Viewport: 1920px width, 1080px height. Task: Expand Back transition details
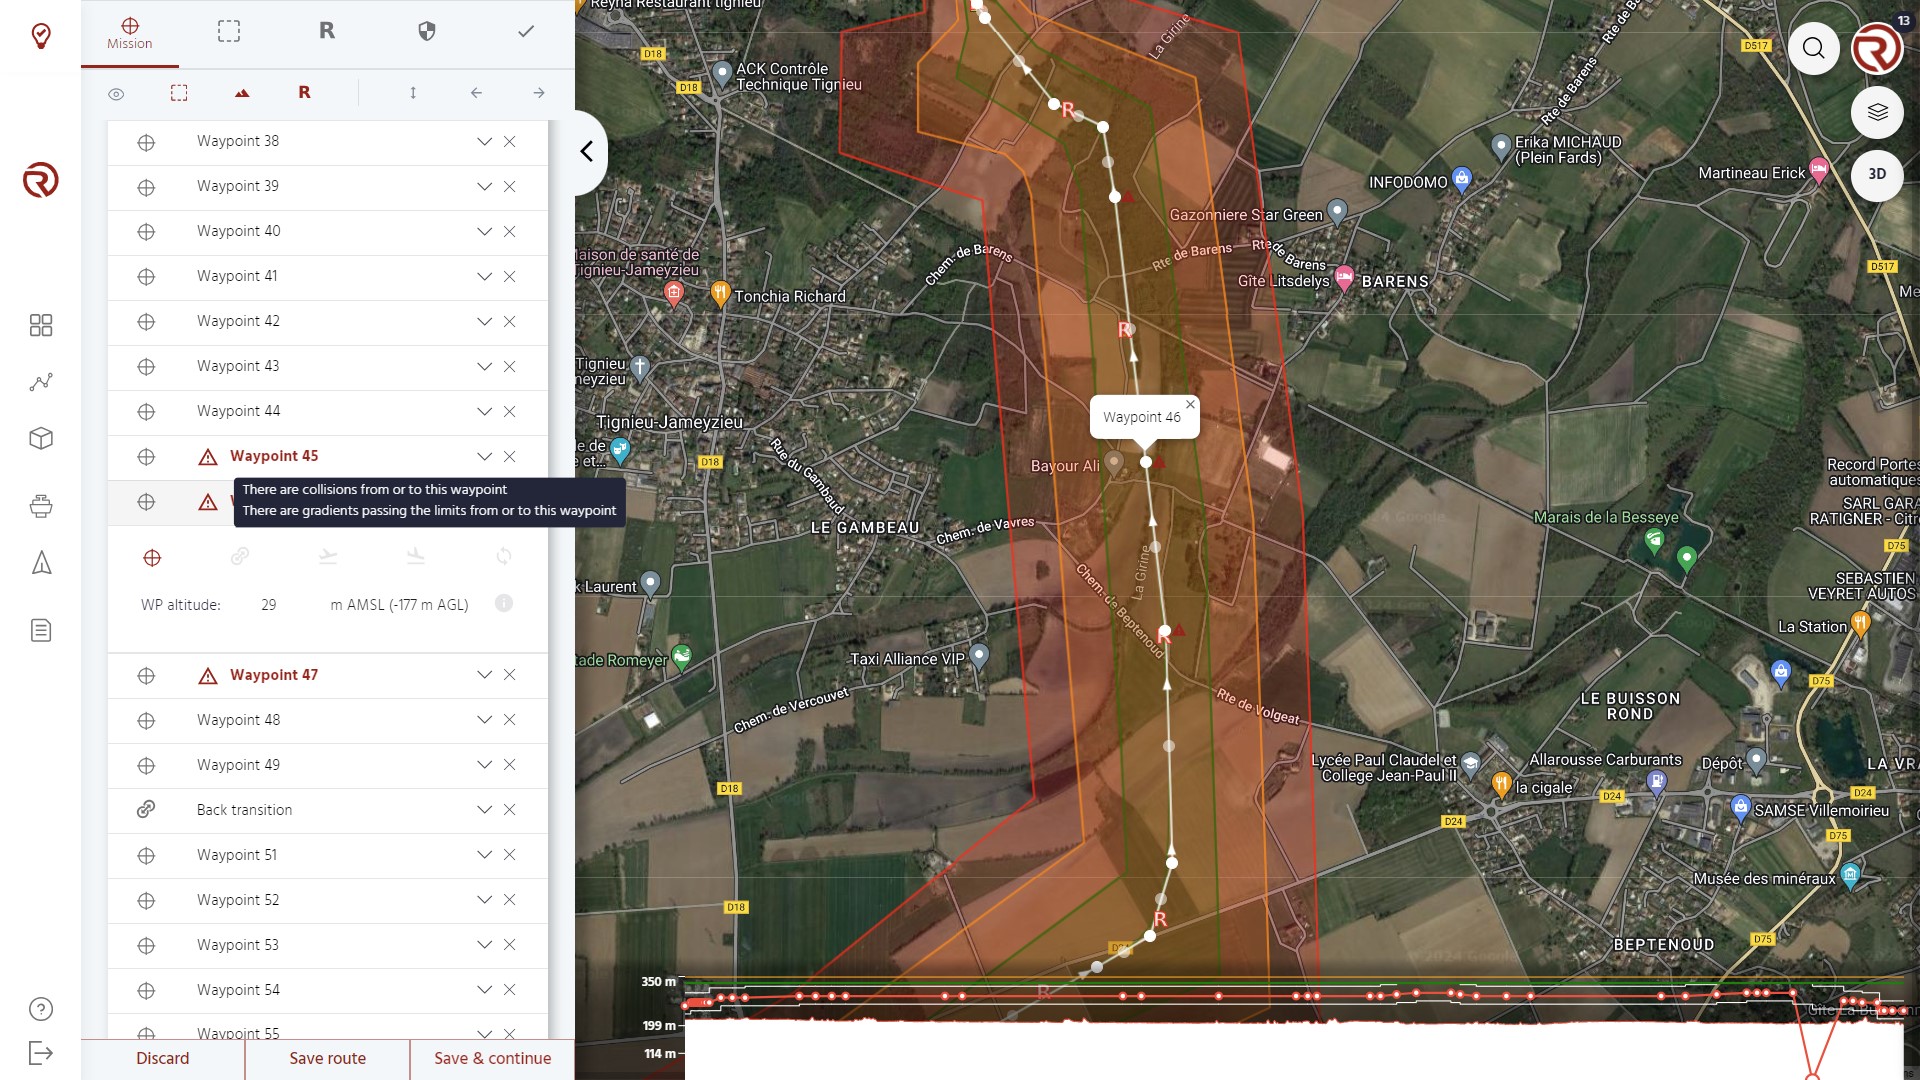[484, 810]
